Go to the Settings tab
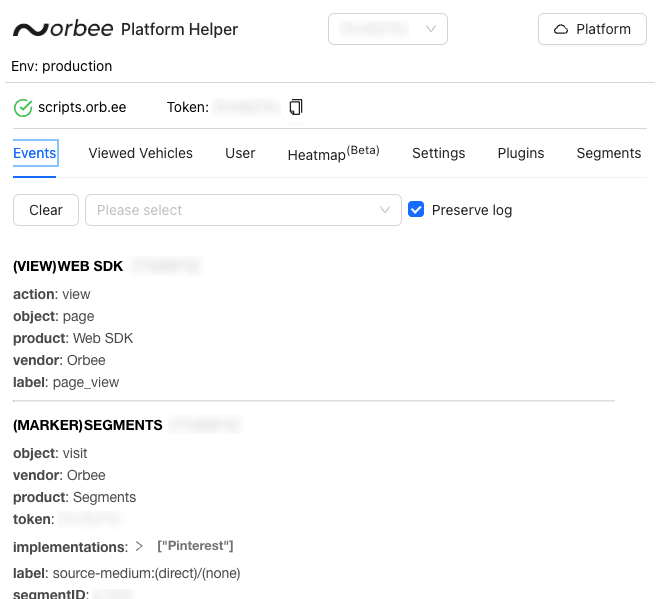 point(439,153)
